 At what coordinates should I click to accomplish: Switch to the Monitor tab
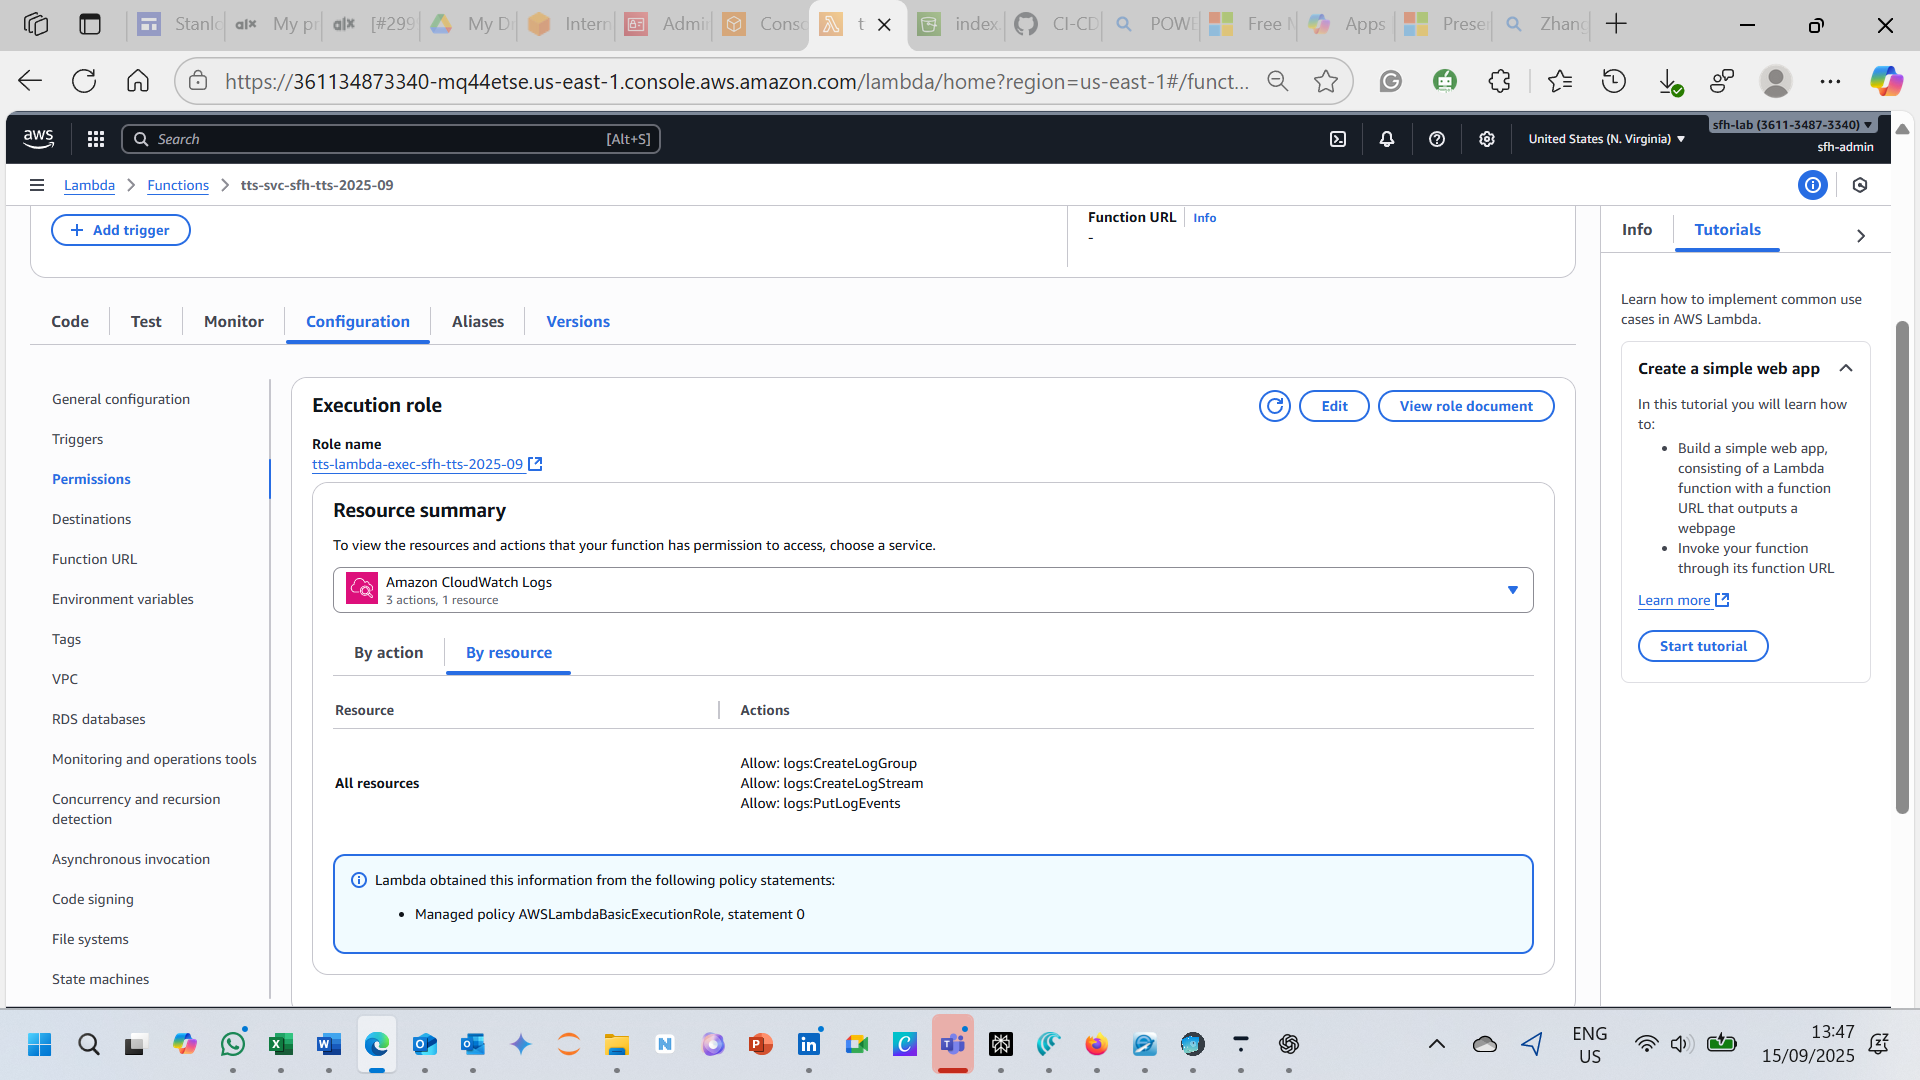(234, 321)
